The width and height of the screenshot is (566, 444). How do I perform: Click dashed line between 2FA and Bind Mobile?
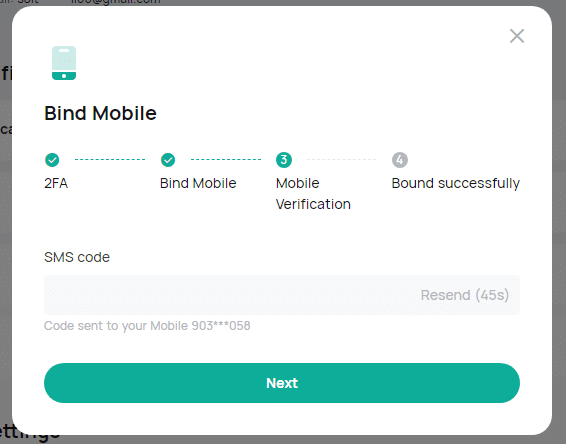pos(110,159)
